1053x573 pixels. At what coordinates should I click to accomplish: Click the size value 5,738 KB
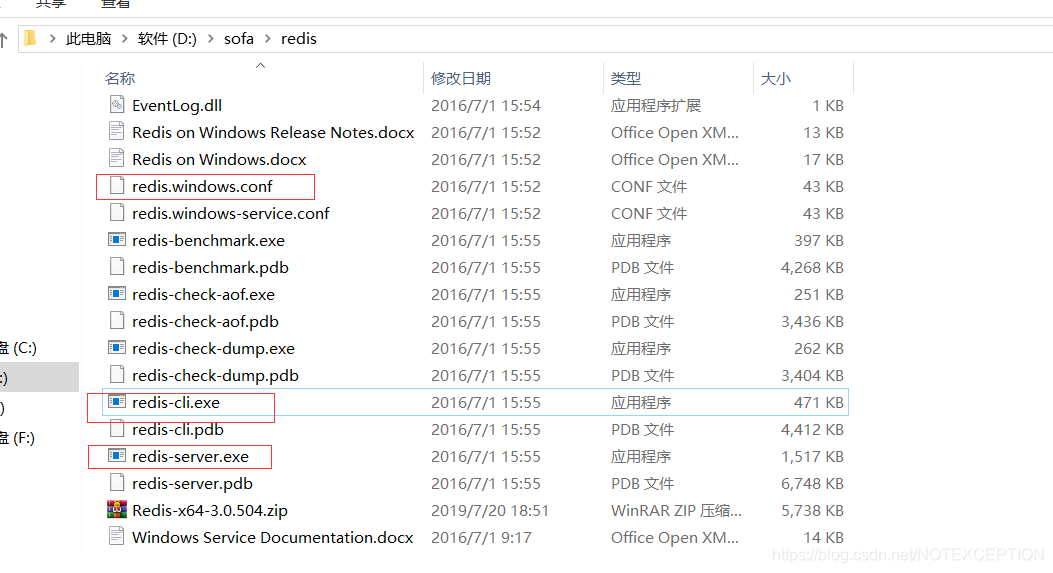[x=812, y=511]
